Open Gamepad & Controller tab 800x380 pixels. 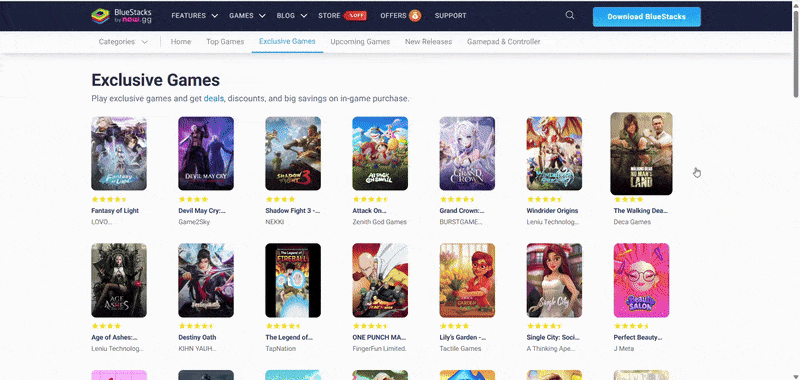pos(504,42)
